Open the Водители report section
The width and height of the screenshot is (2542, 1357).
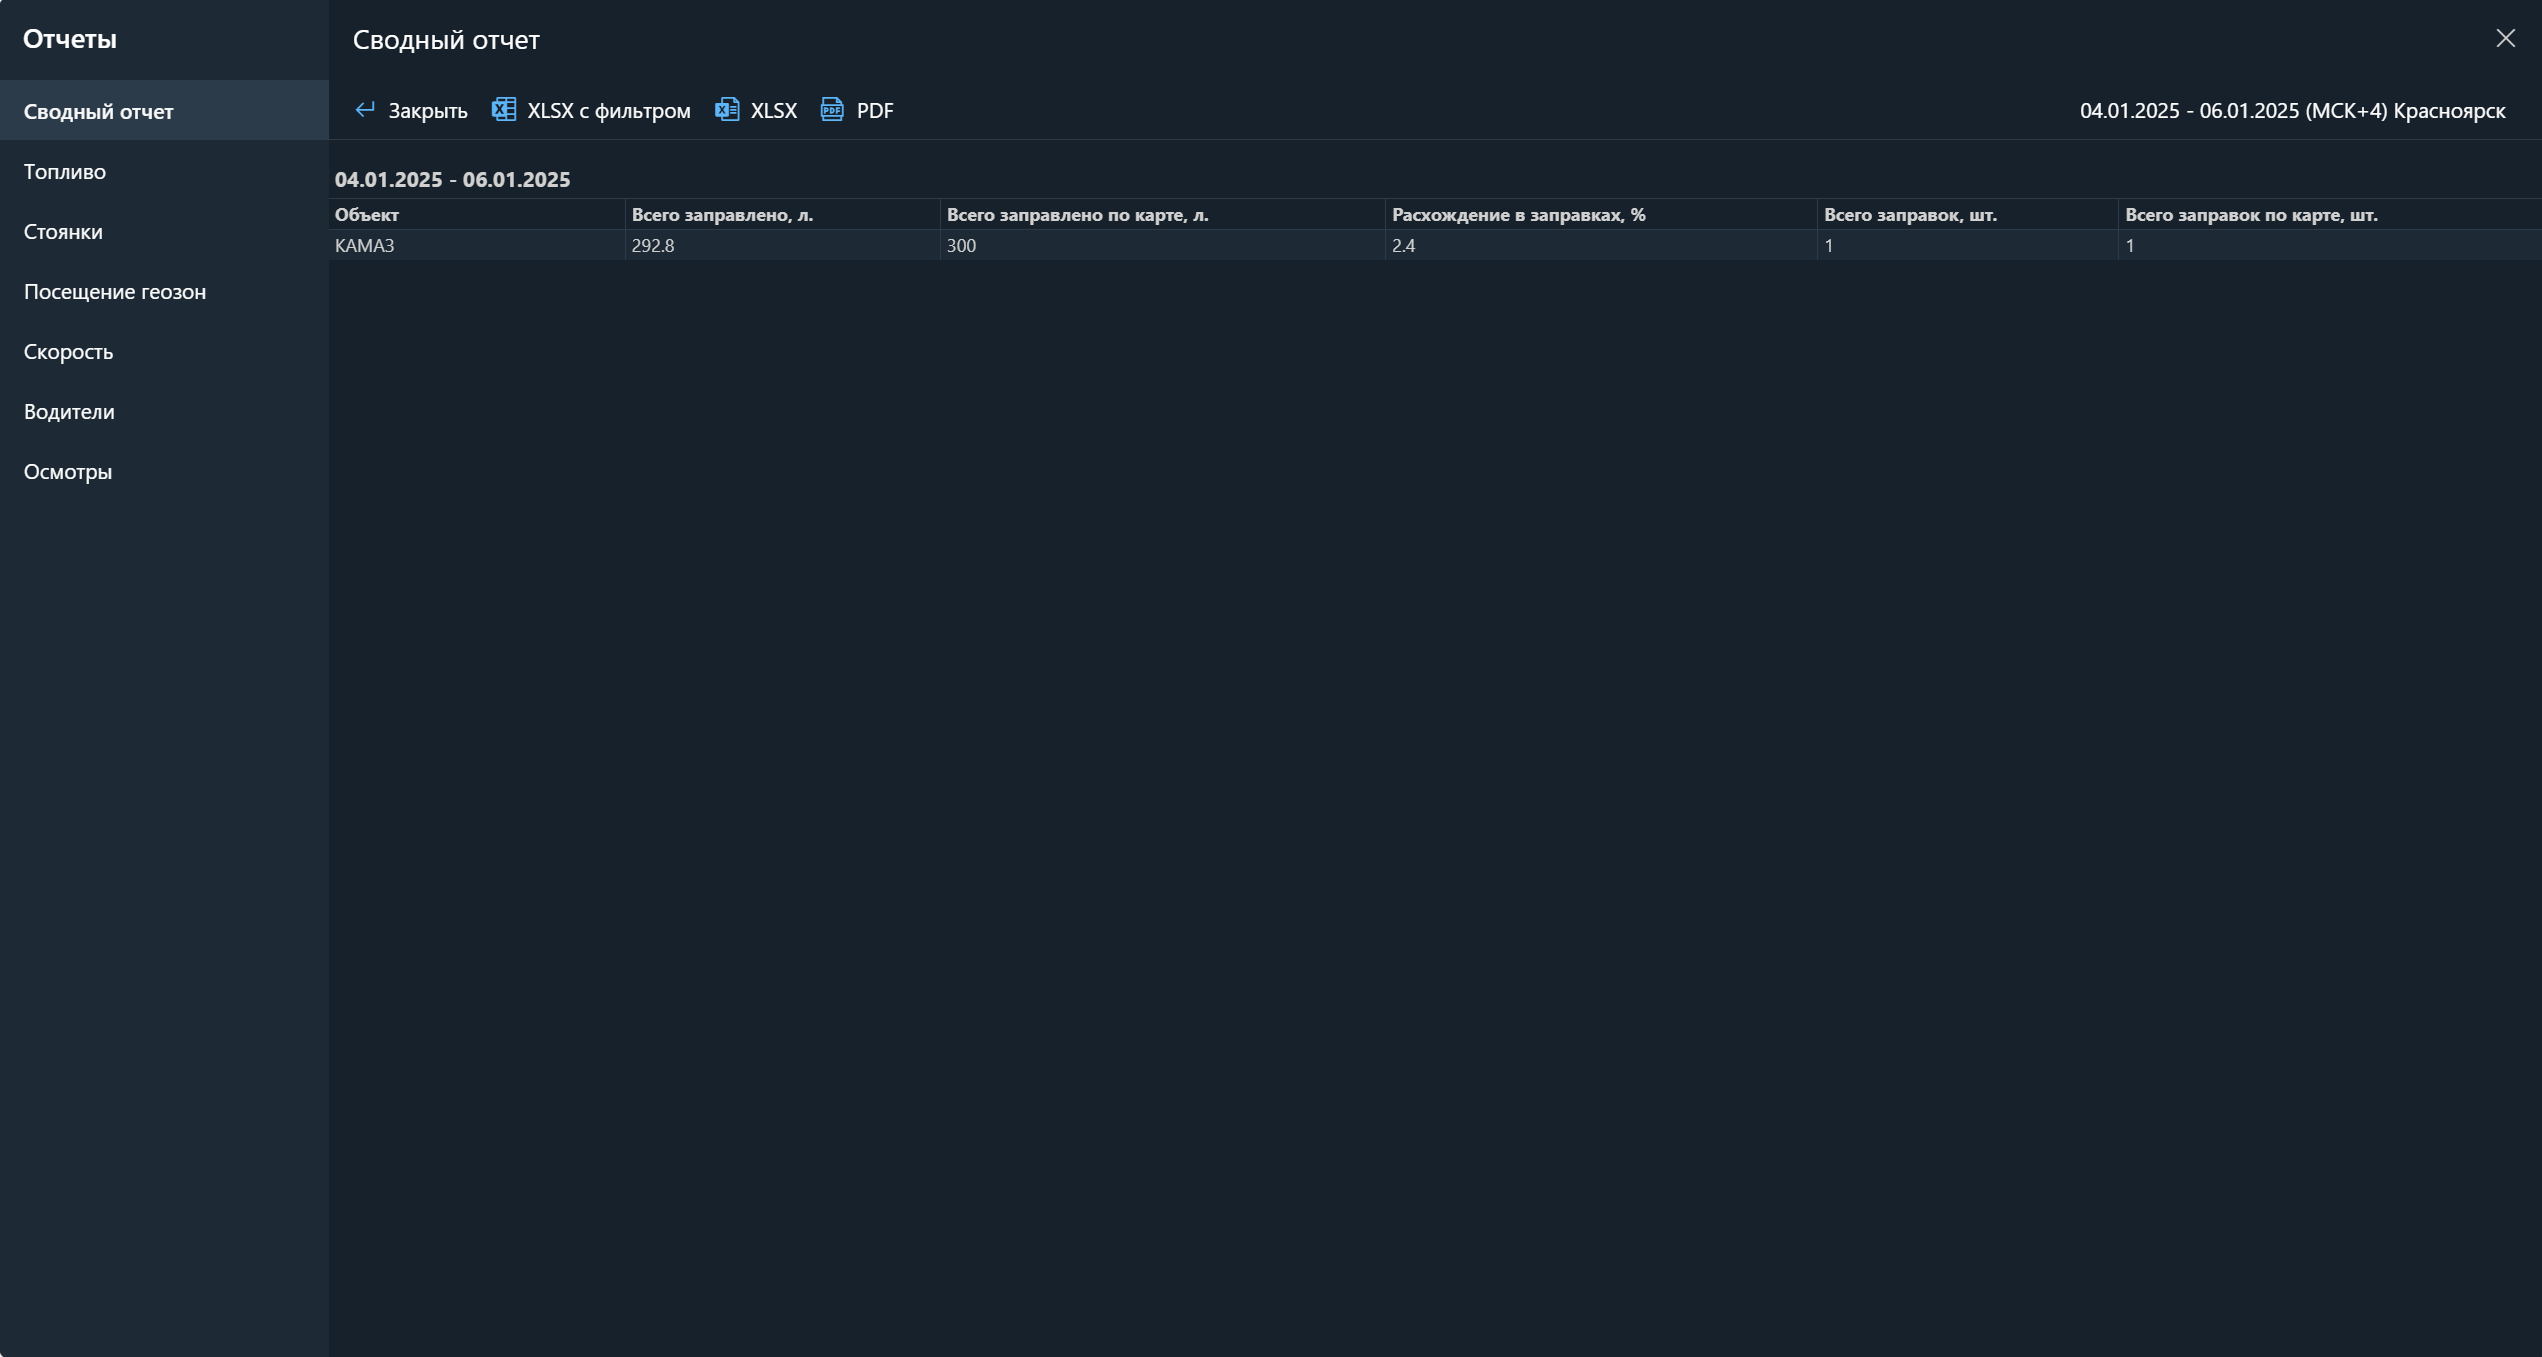(69, 411)
